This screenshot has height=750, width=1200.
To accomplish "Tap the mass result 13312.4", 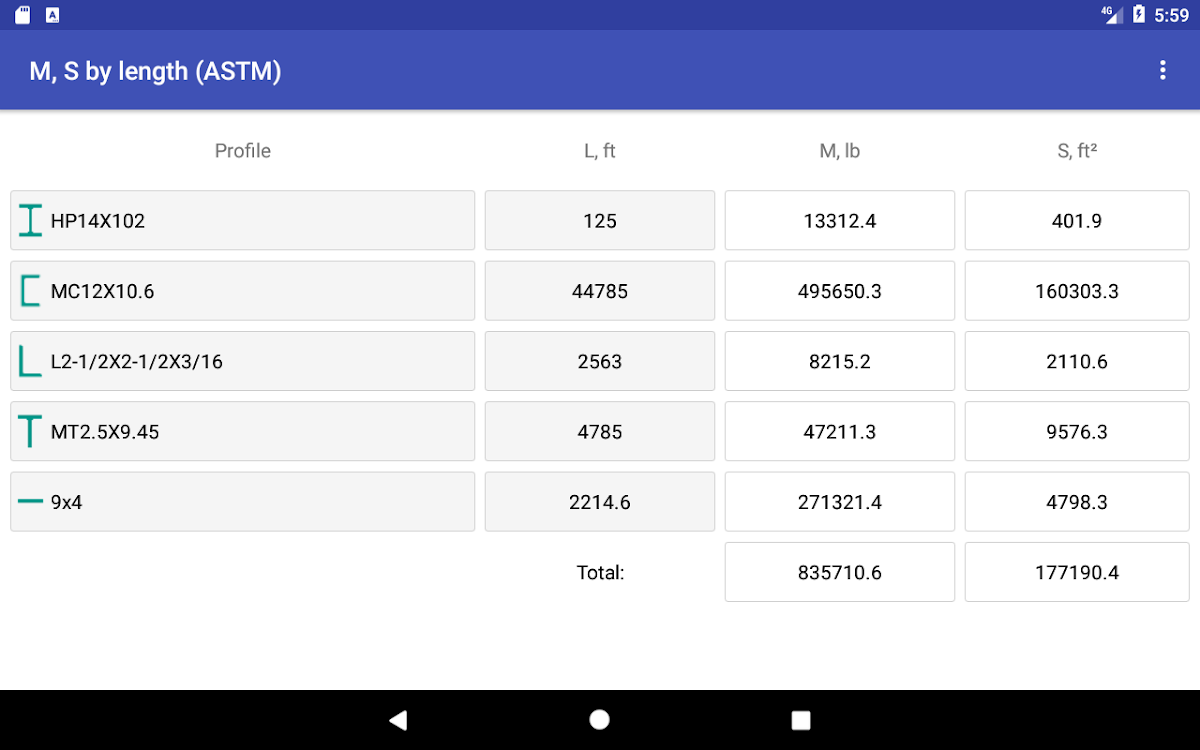I will (840, 221).
